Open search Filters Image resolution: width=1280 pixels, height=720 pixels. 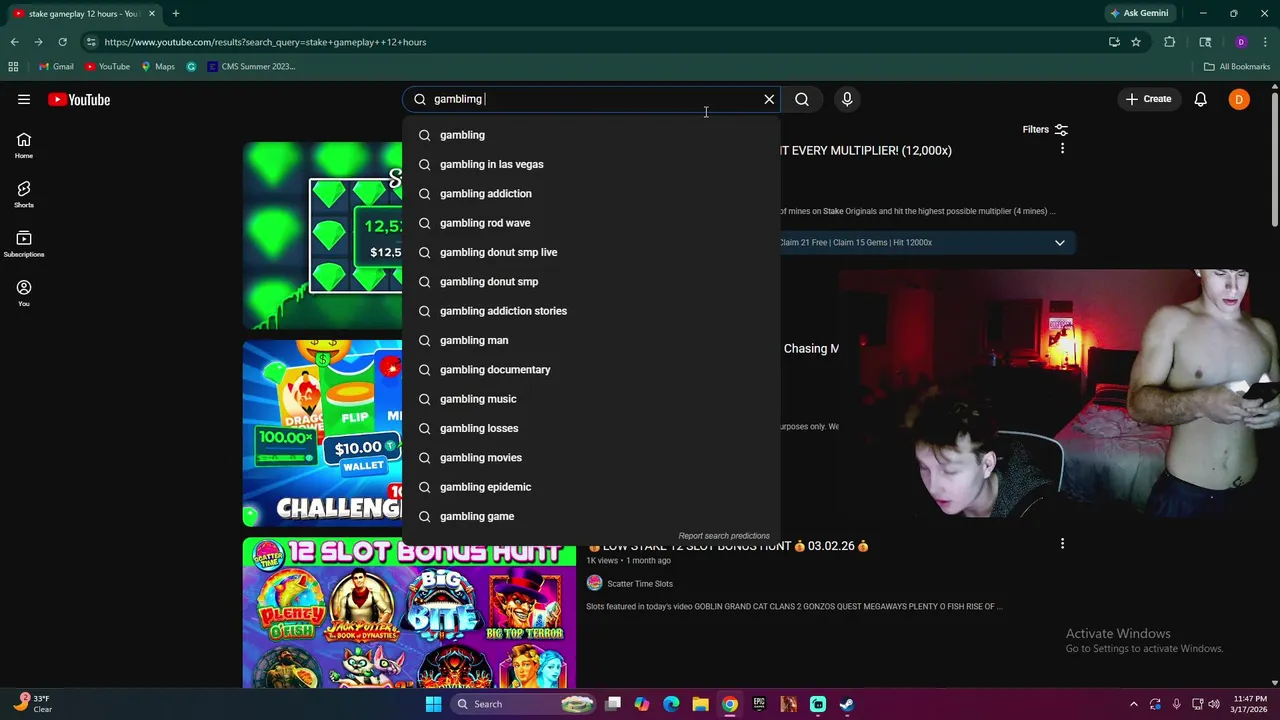[1045, 129]
